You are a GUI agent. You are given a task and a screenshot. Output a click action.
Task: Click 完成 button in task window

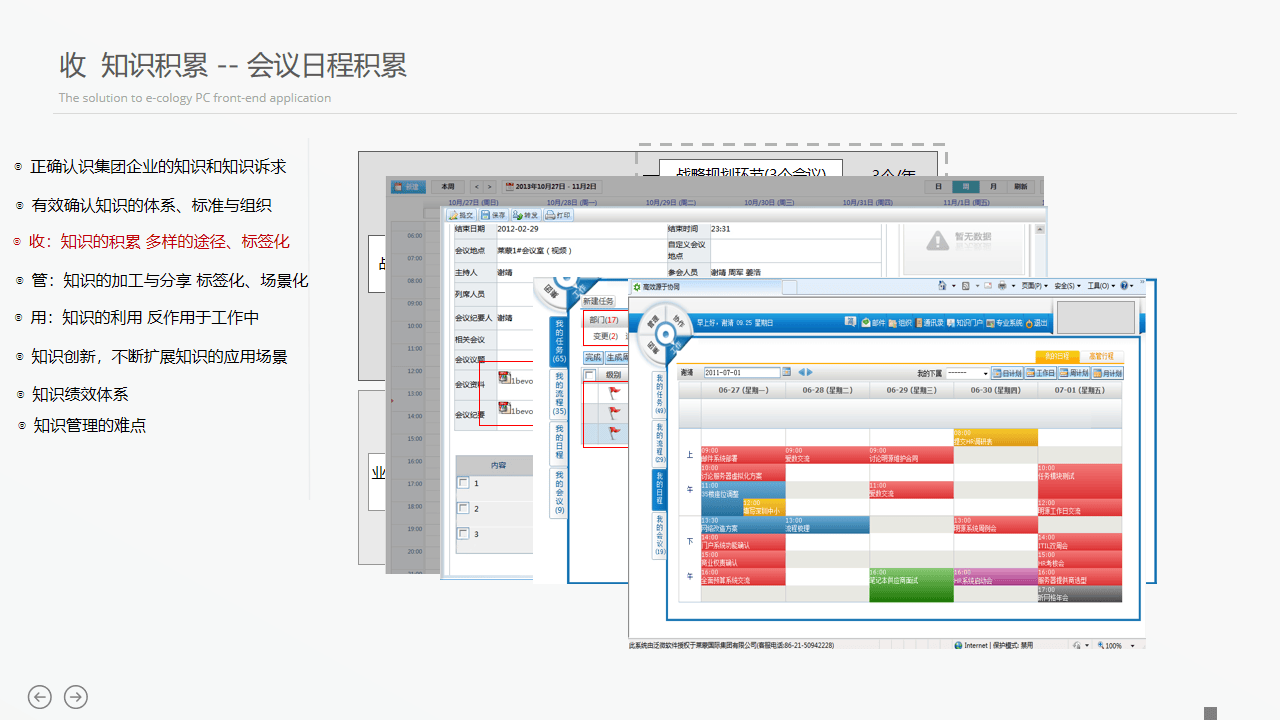pos(593,357)
